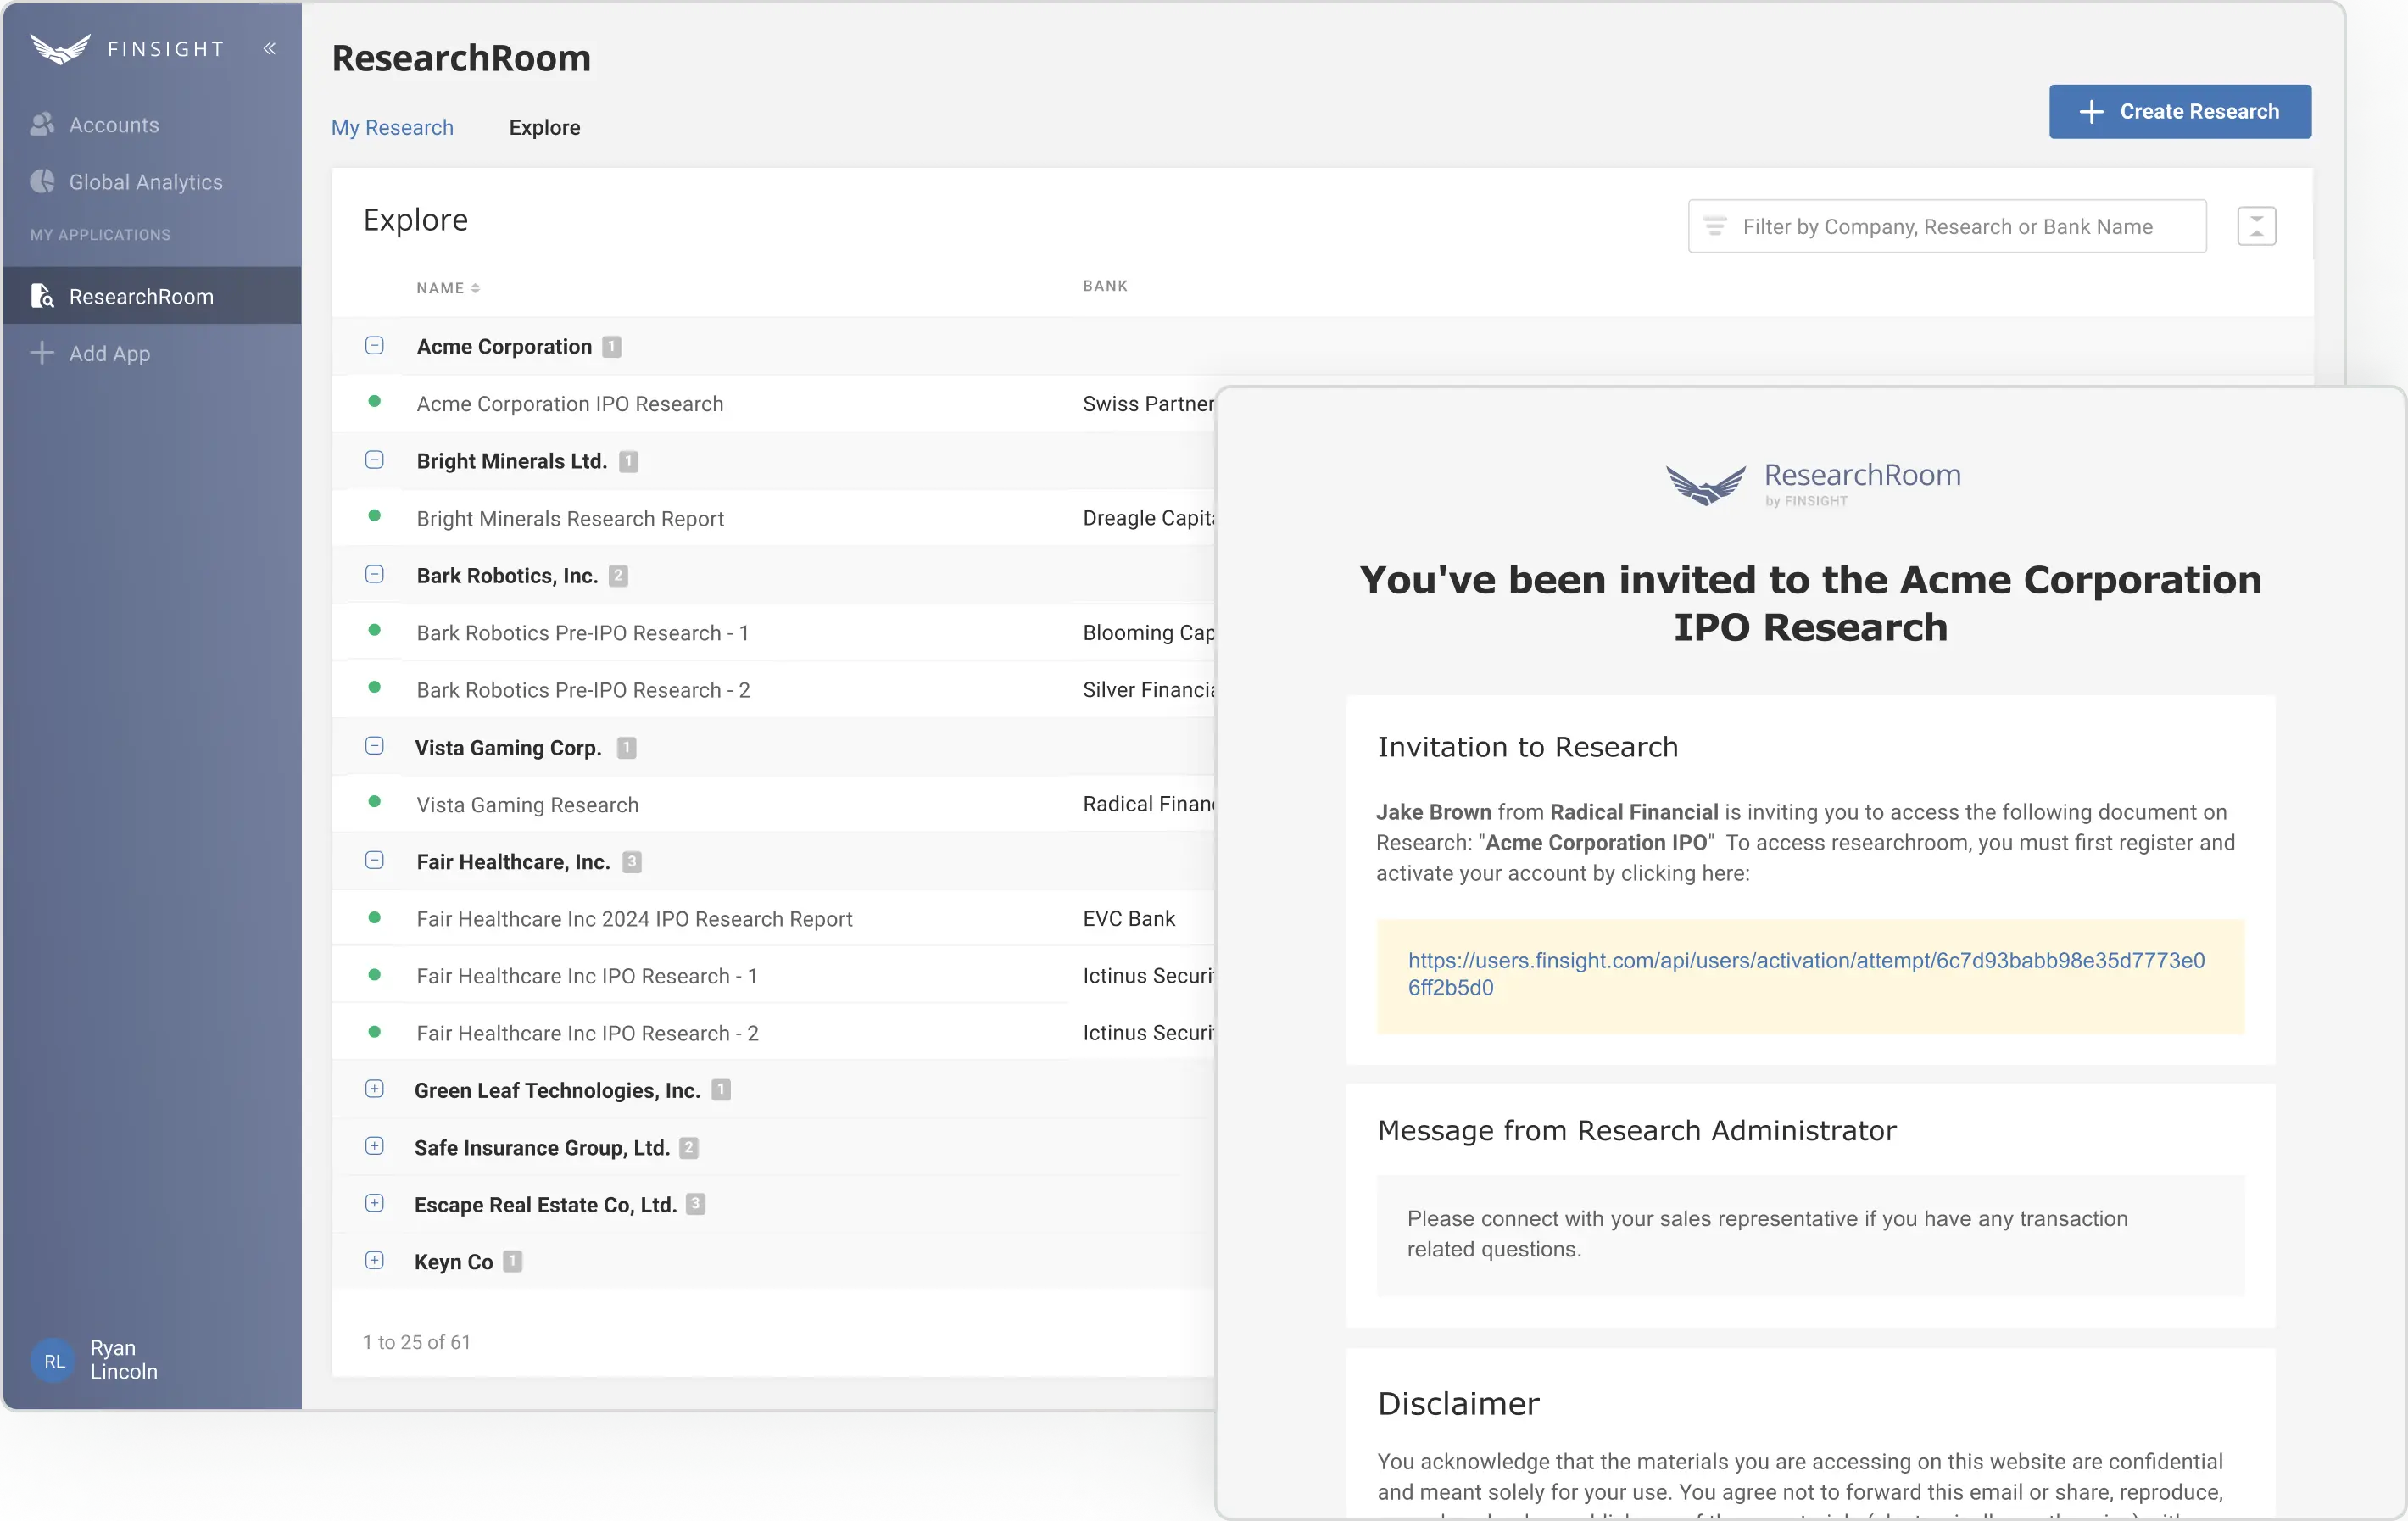Open Fair Healthcare Inc IPO Research - 1
The width and height of the screenshot is (2408, 1521).
[587, 976]
